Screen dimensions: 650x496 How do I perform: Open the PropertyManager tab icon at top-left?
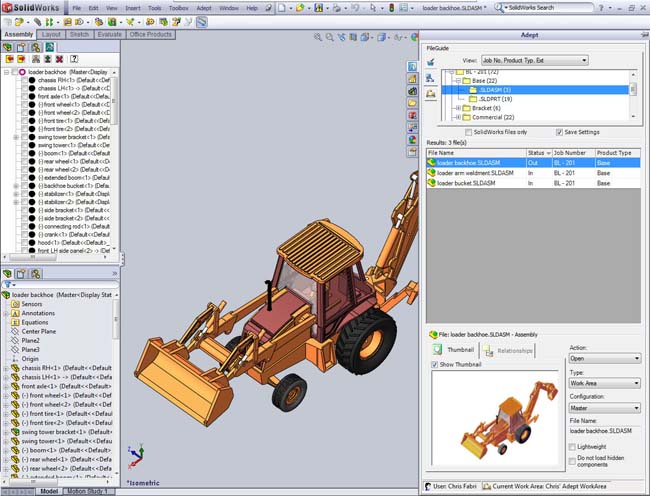tap(21, 47)
